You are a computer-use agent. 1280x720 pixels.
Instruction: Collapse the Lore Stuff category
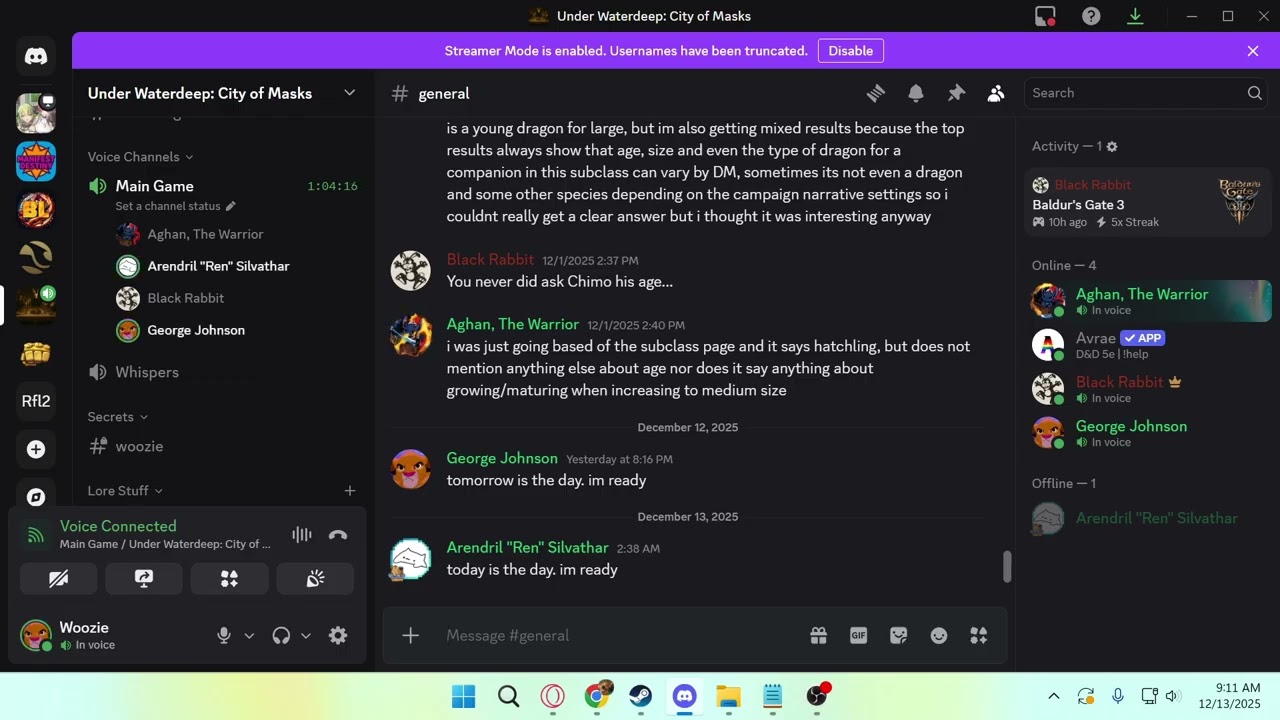[125, 491]
